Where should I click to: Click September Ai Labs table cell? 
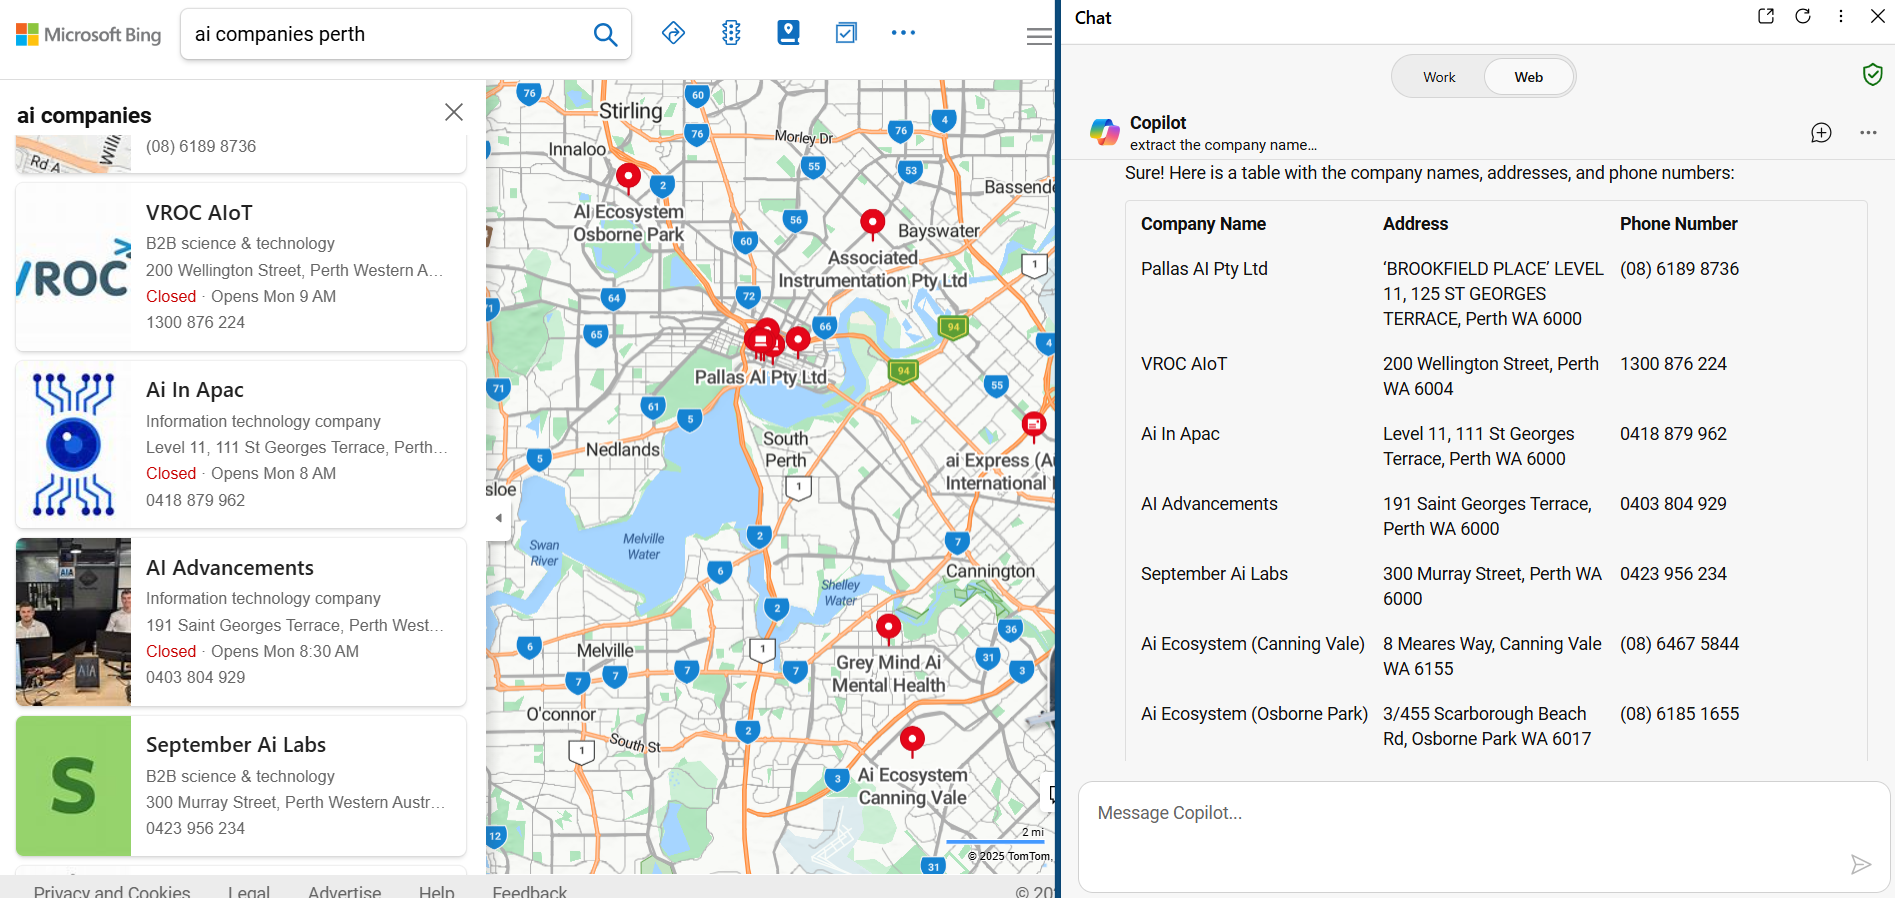click(x=1214, y=574)
